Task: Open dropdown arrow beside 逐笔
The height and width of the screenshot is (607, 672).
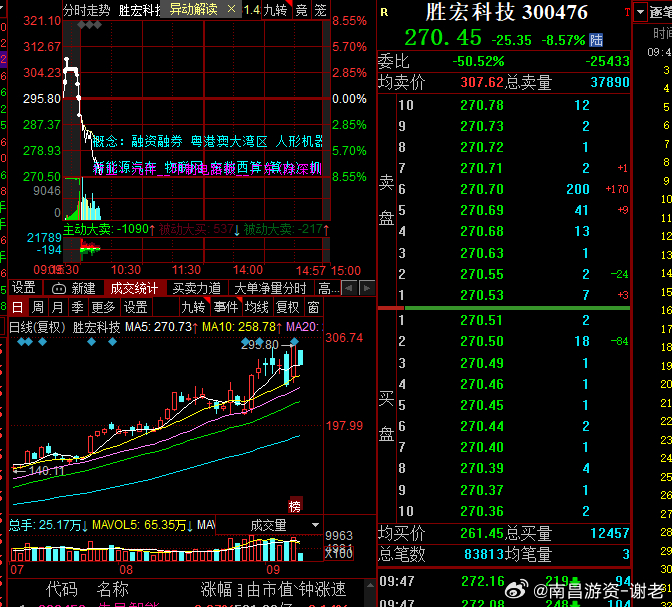Action: [640, 12]
